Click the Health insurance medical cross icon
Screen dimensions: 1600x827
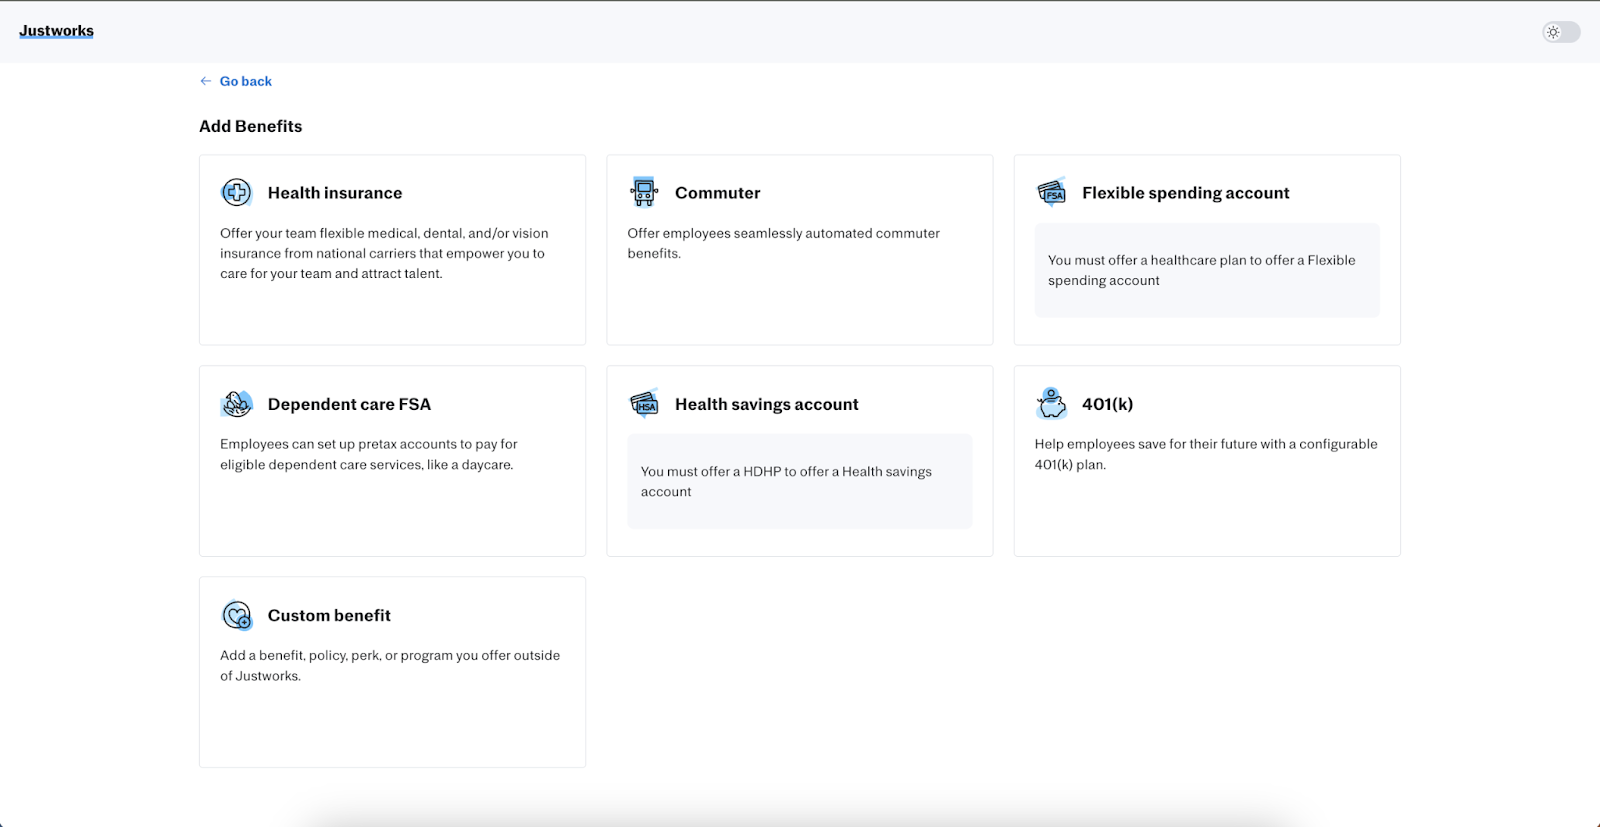(237, 192)
